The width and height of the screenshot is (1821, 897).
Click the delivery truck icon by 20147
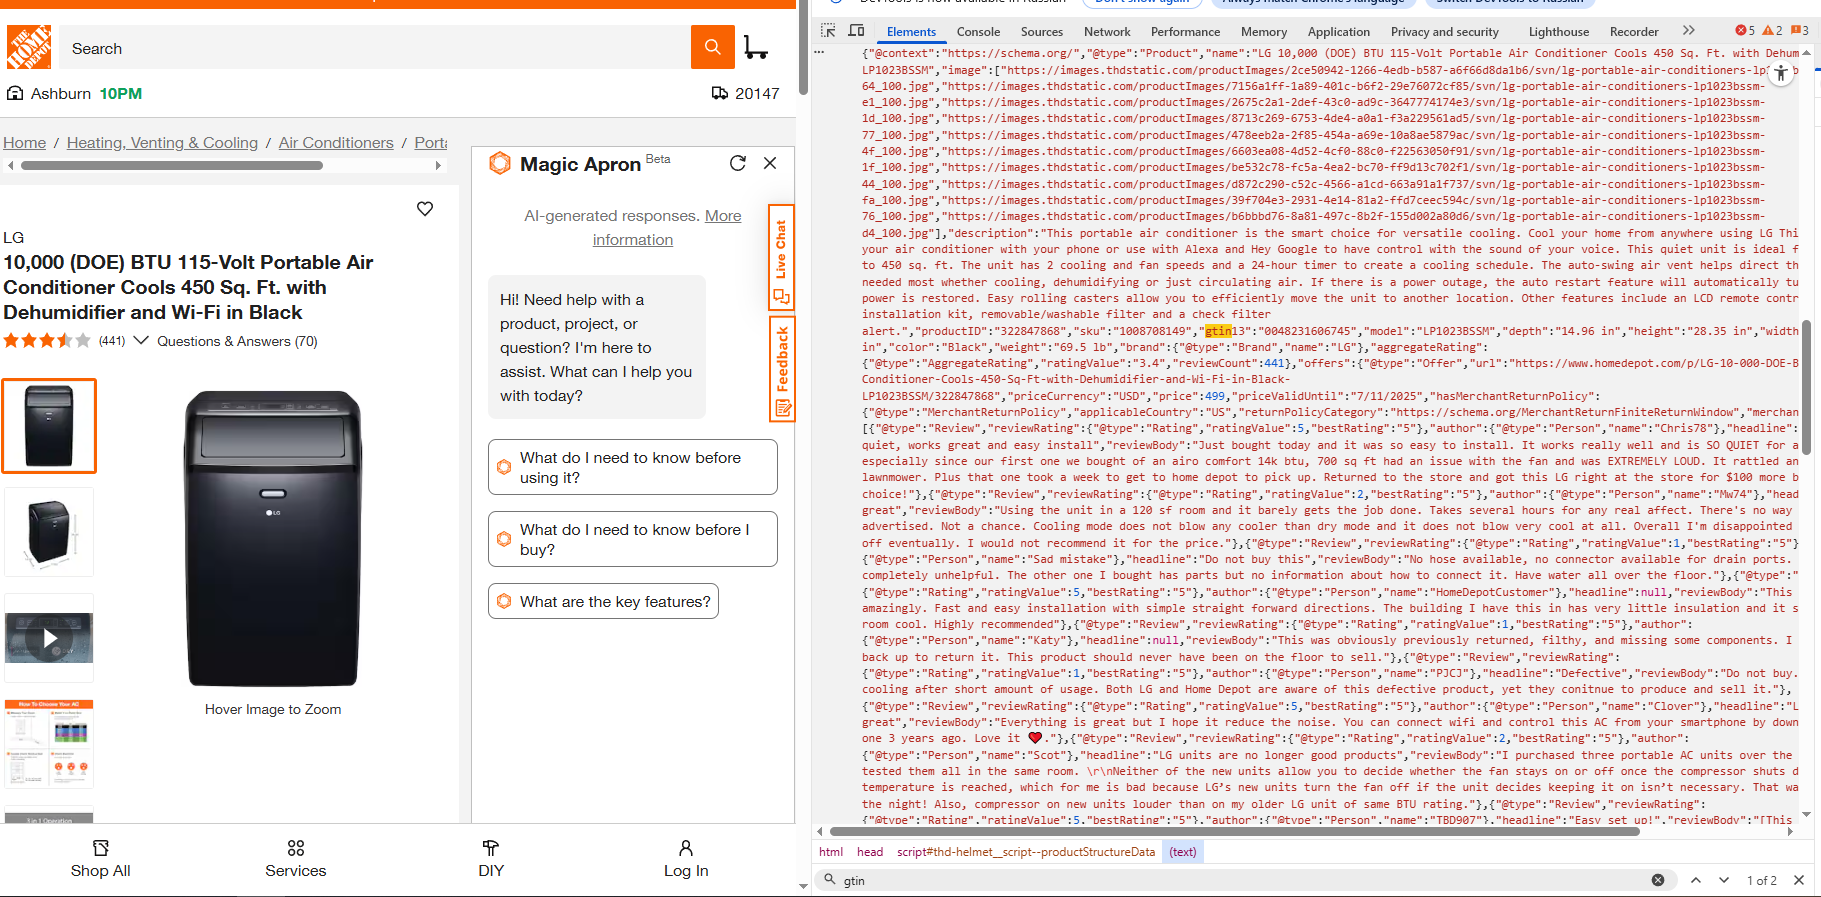point(720,93)
